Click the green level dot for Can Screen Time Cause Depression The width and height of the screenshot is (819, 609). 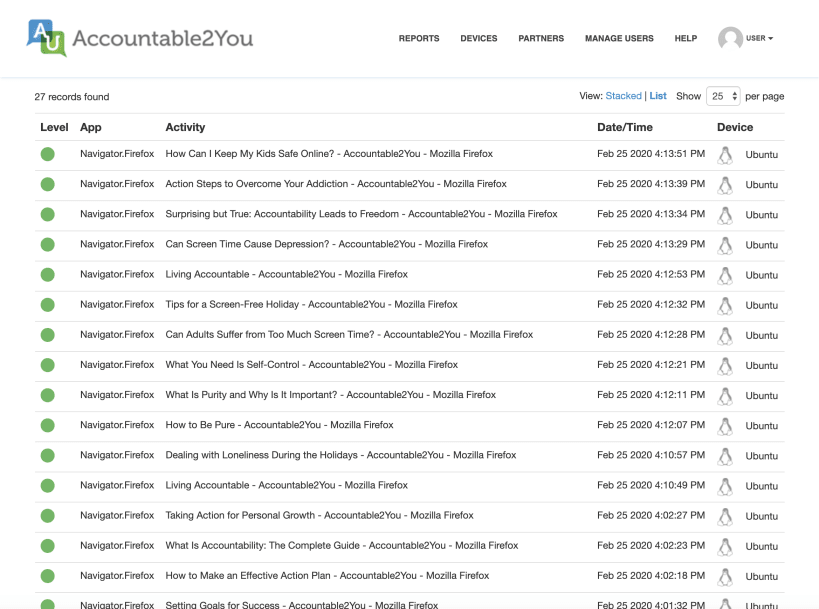pyautogui.click(x=48, y=244)
